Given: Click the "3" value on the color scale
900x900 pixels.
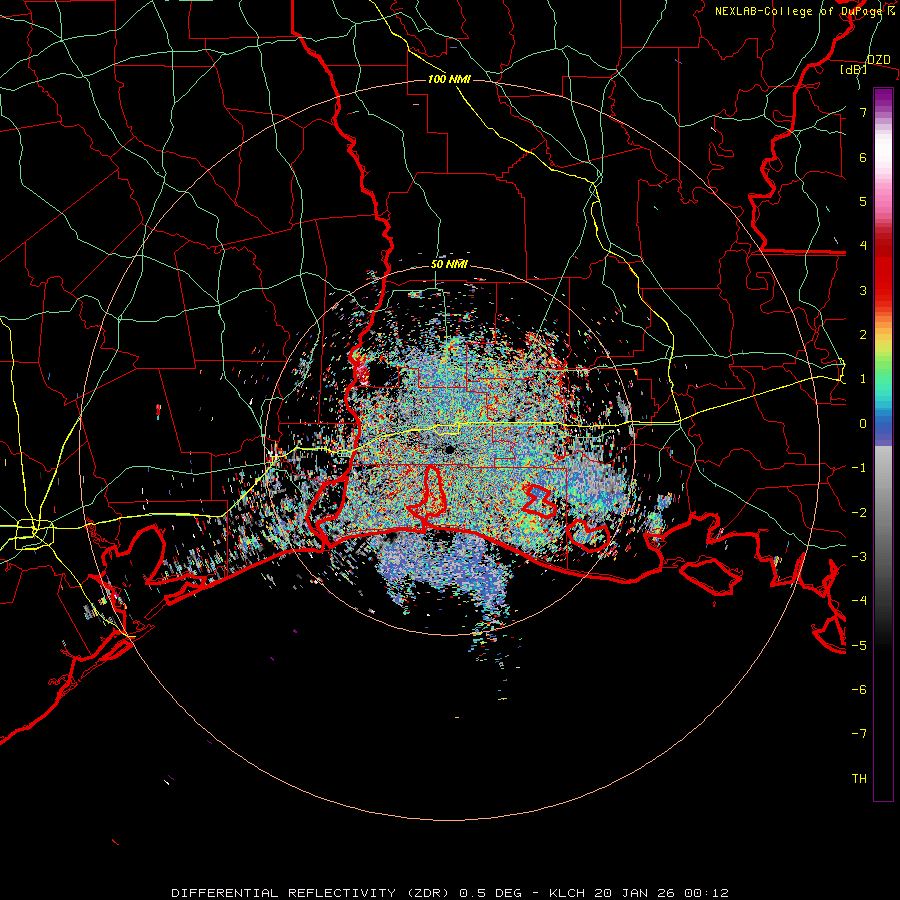Looking at the screenshot, I should [x=863, y=290].
